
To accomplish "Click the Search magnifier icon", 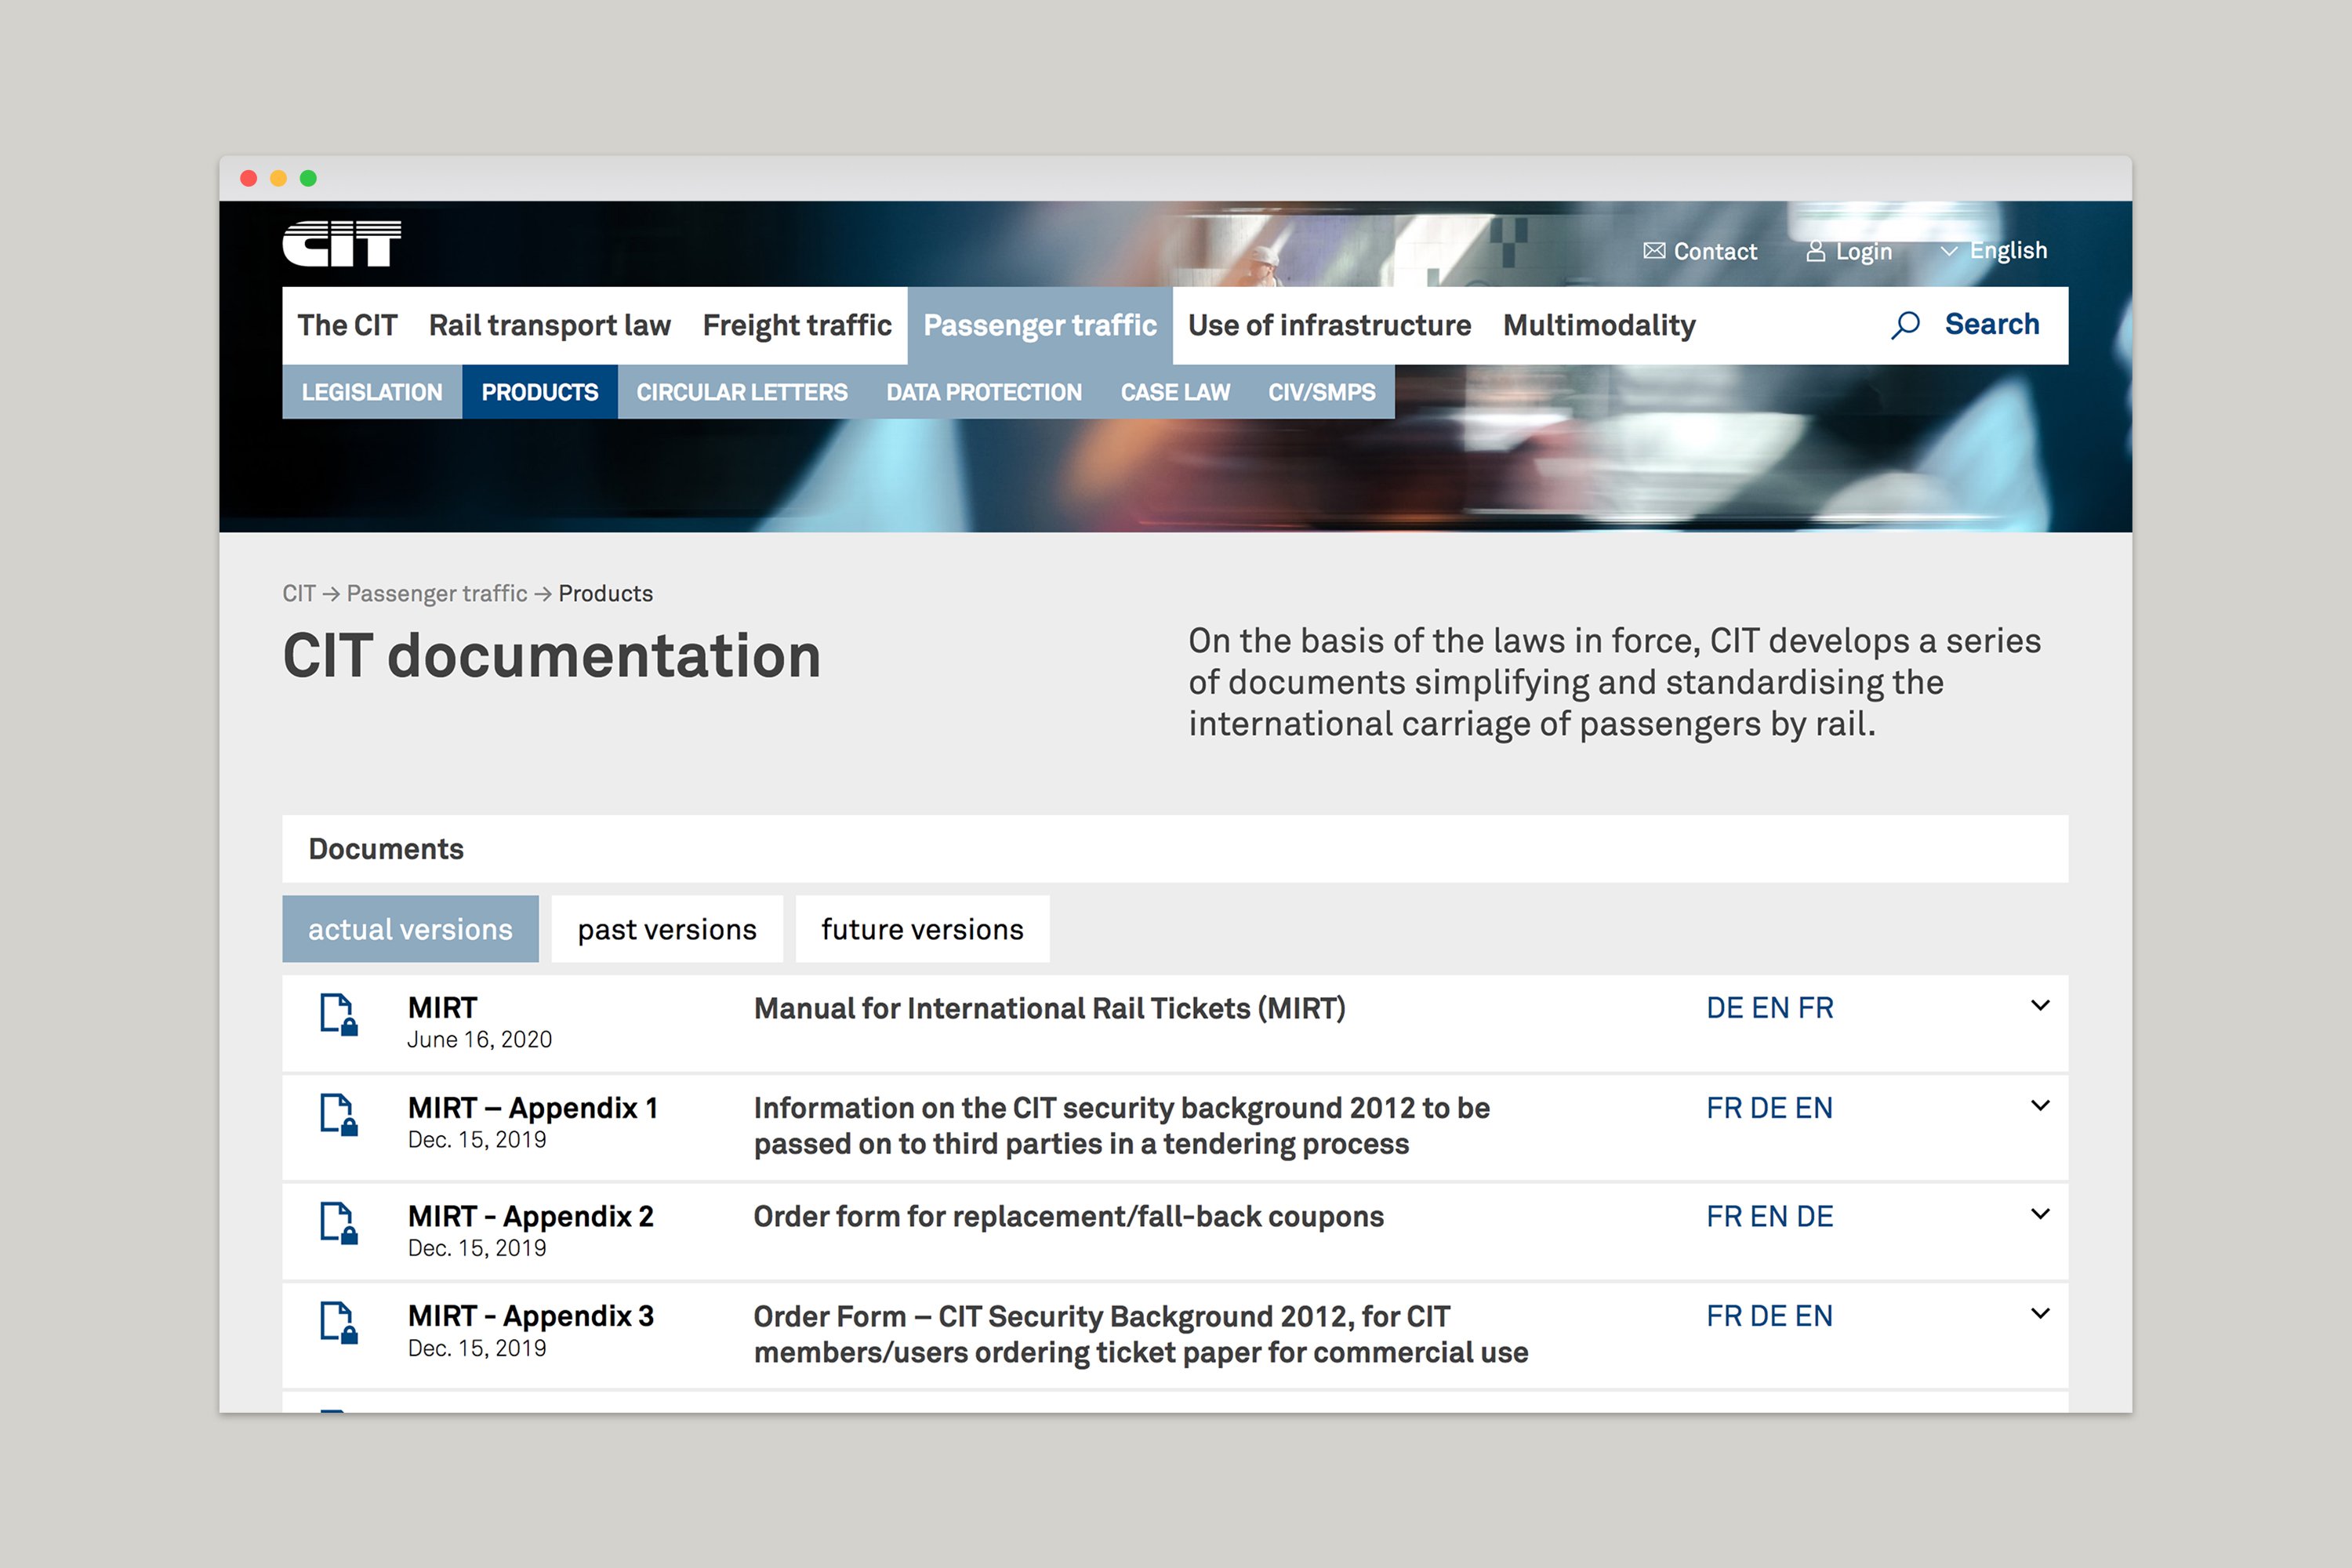I will [1905, 325].
